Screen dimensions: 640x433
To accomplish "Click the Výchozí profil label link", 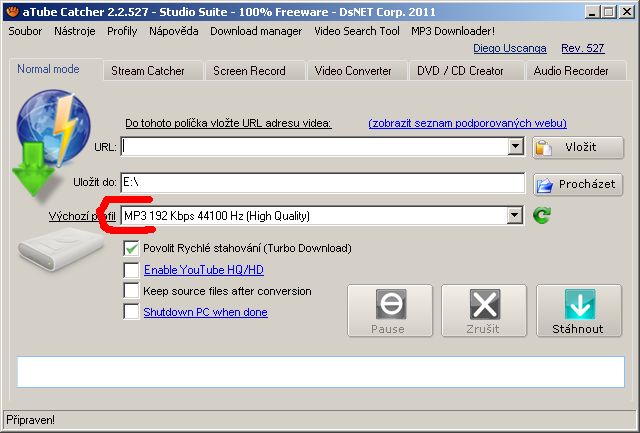I will pyautogui.click(x=82, y=216).
